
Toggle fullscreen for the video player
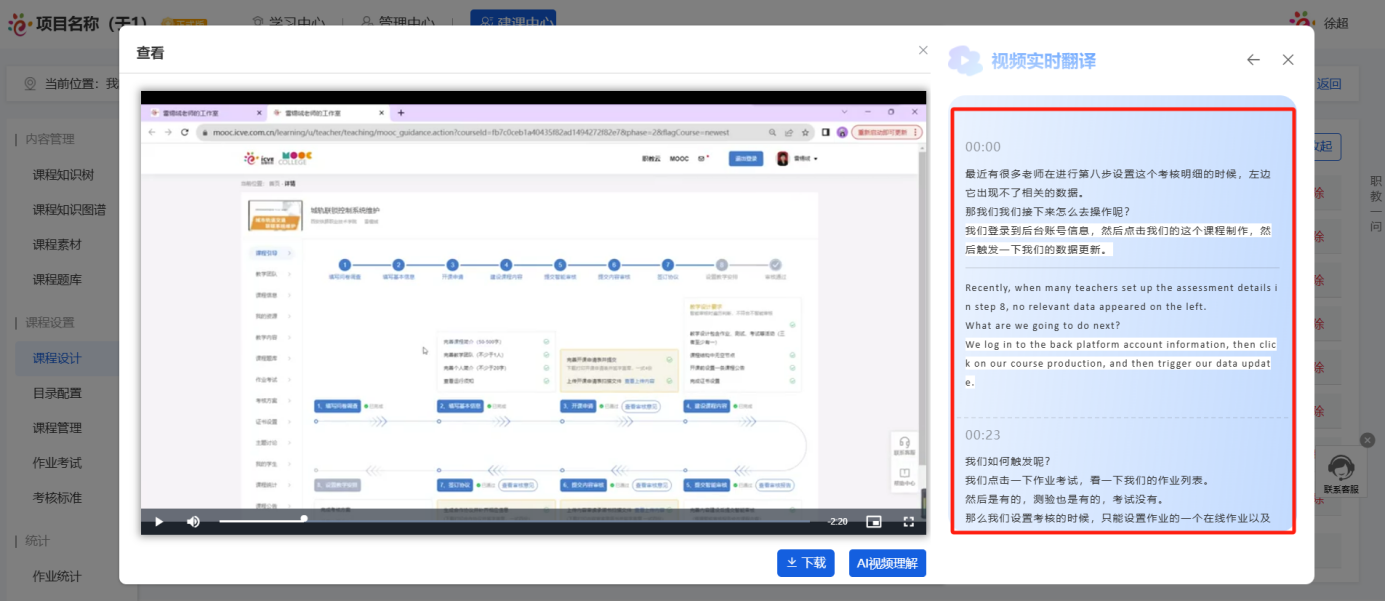pyautogui.click(x=909, y=521)
